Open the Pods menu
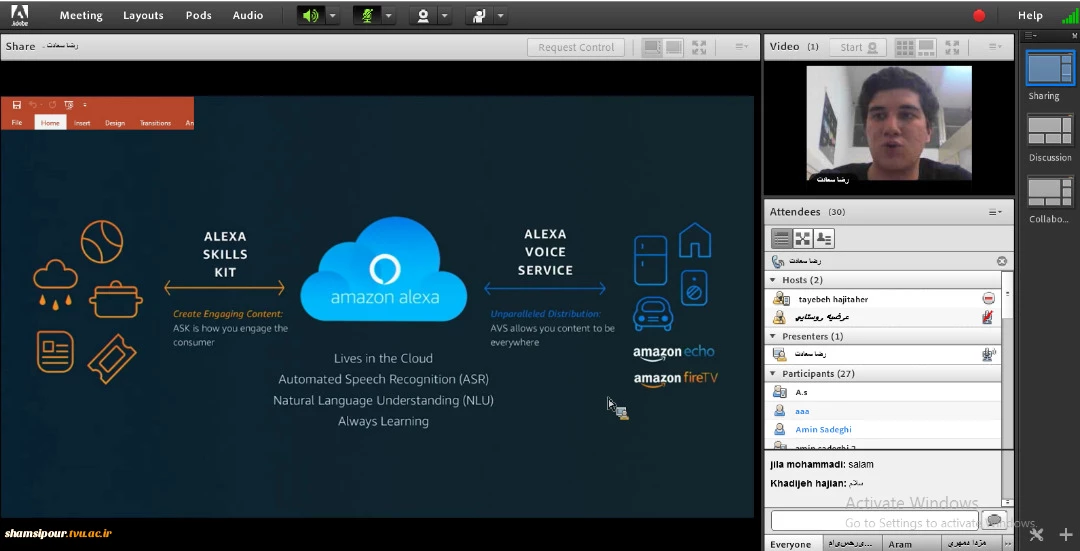Viewport: 1080px width, 551px height. [x=198, y=15]
